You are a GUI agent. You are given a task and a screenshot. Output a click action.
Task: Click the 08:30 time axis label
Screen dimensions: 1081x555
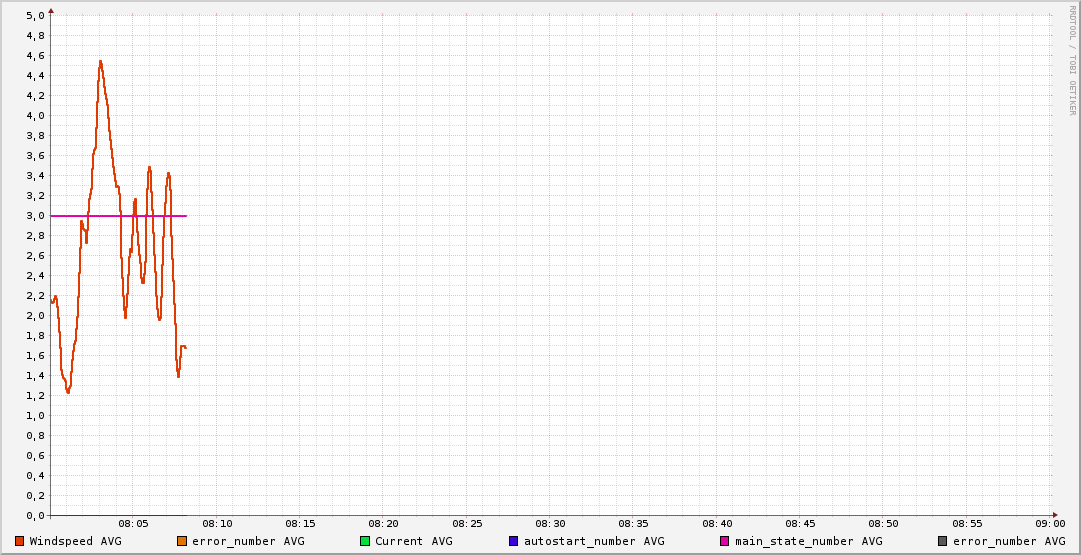tap(551, 524)
